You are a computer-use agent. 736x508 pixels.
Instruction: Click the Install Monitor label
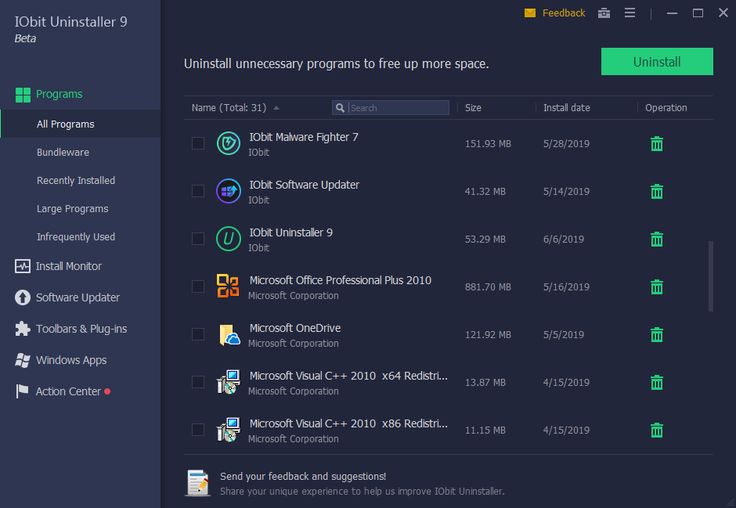tap(69, 266)
